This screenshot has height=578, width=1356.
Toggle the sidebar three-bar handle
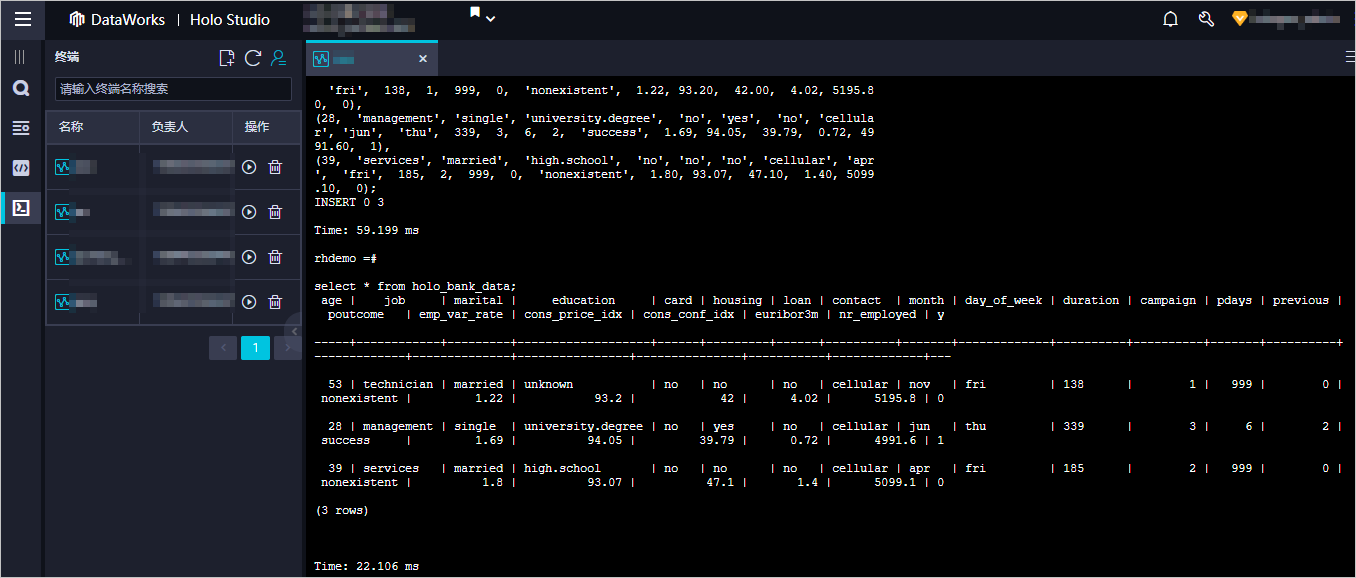(x=20, y=57)
